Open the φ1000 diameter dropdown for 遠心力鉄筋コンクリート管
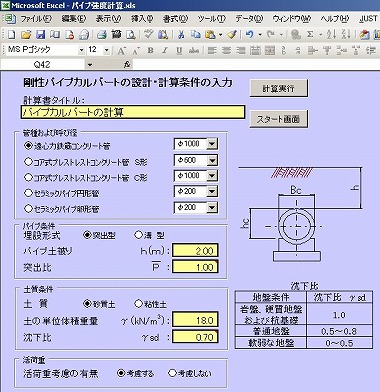380x392 pixels. coord(212,144)
